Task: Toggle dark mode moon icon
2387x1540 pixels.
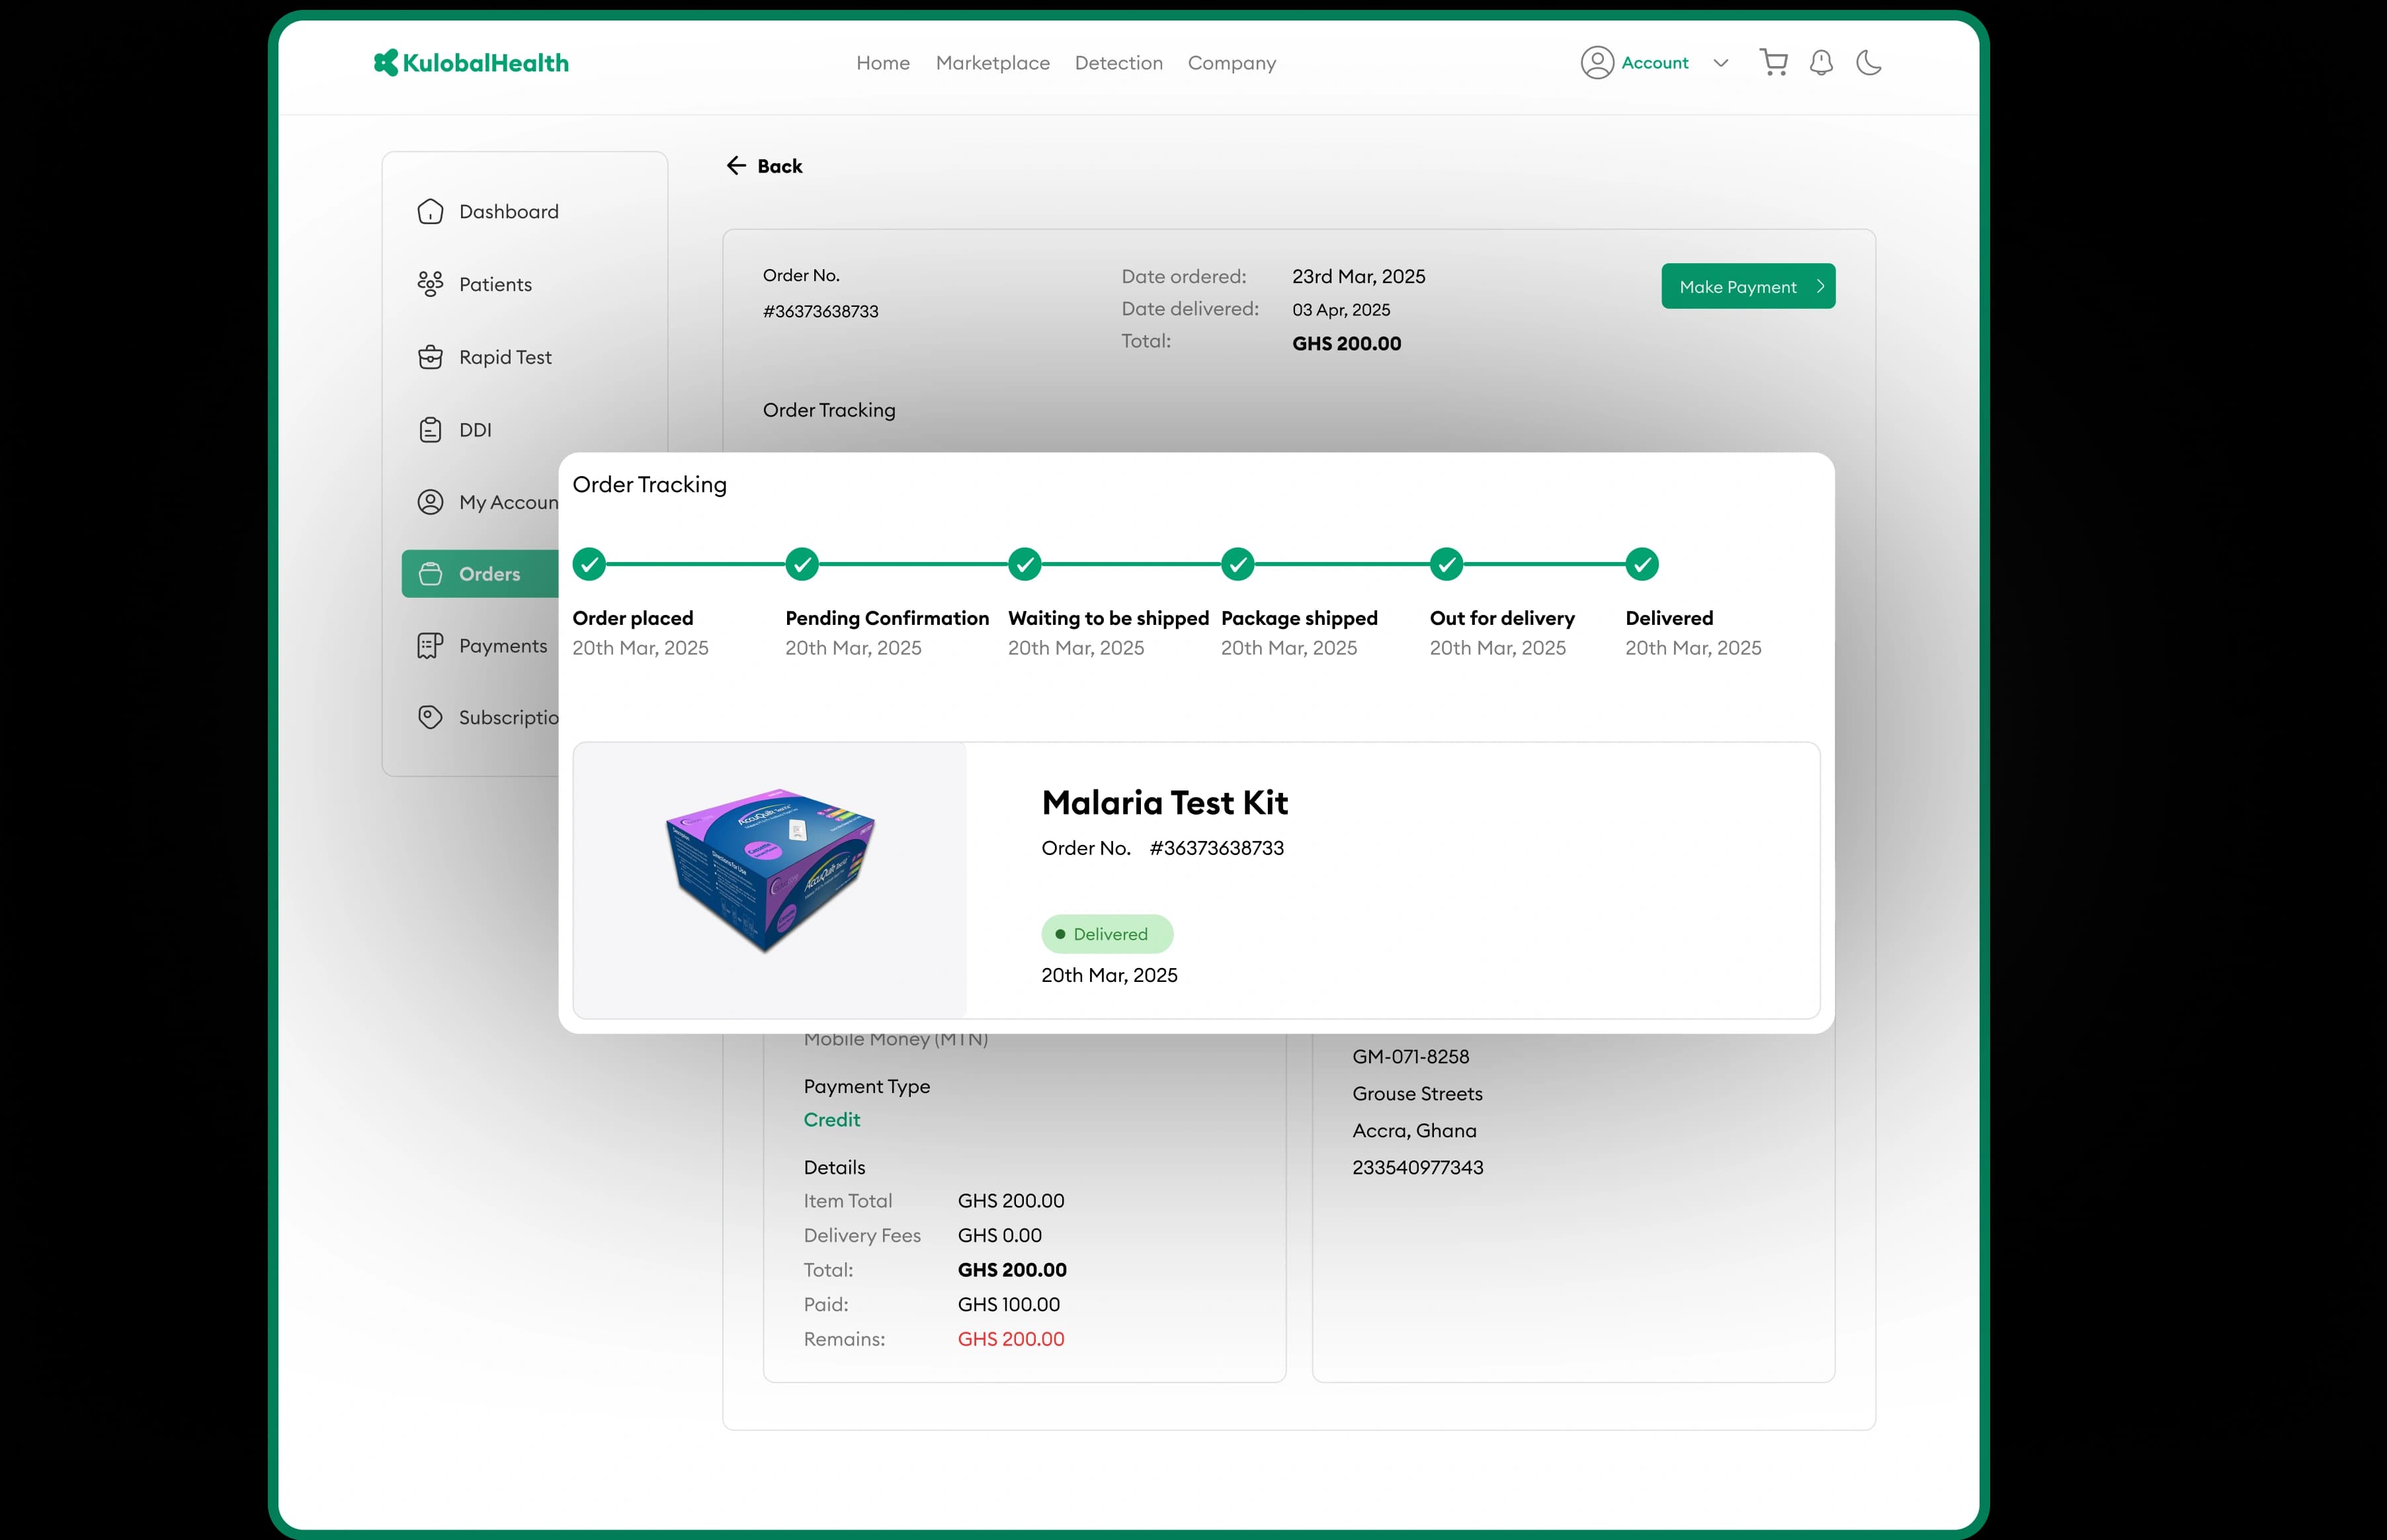Action: pos(1868,63)
